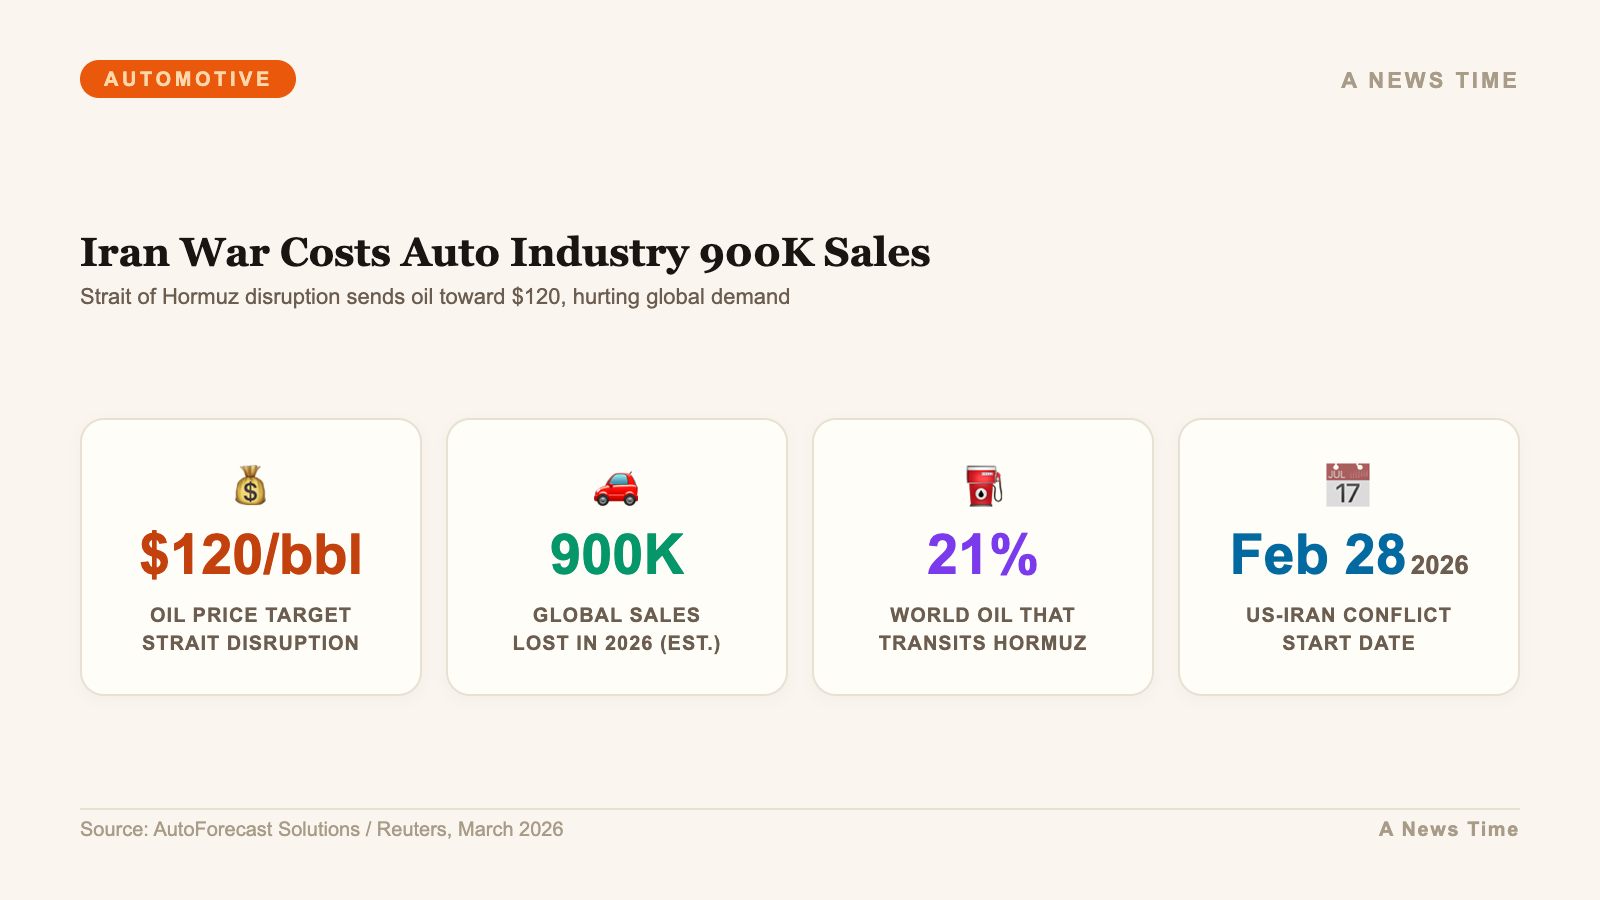This screenshot has width=1600, height=900.
Task: Click the fuel pump icon
Action: click(x=983, y=486)
